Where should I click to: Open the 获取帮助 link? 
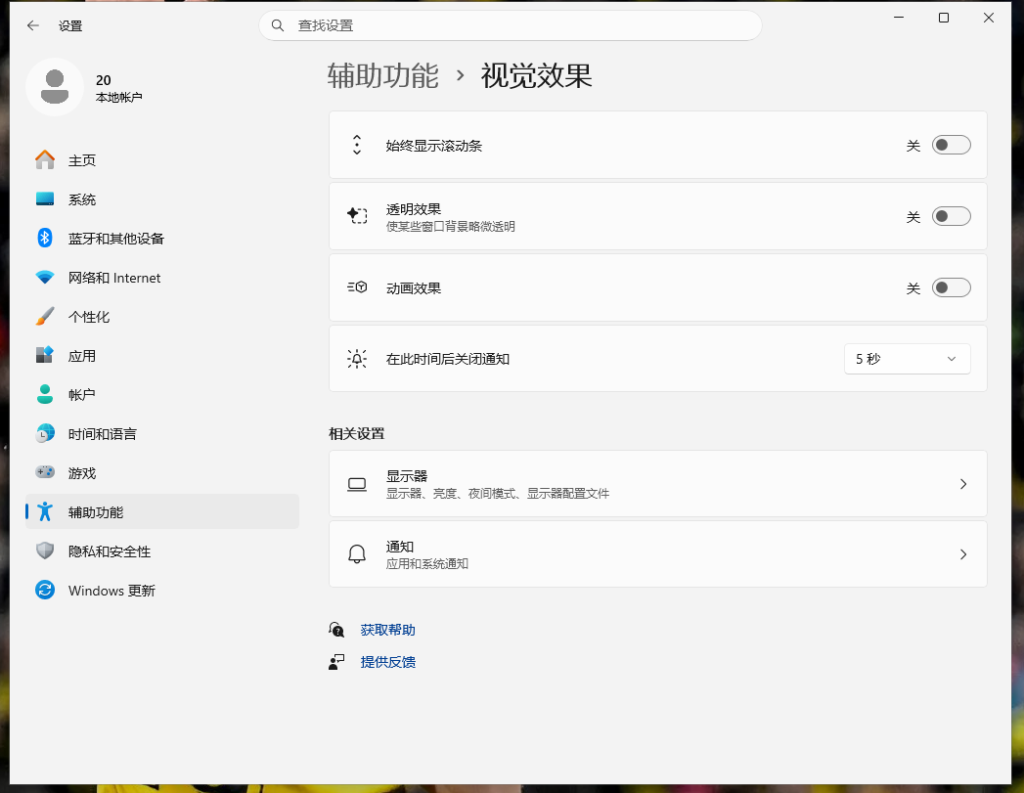coord(388,630)
